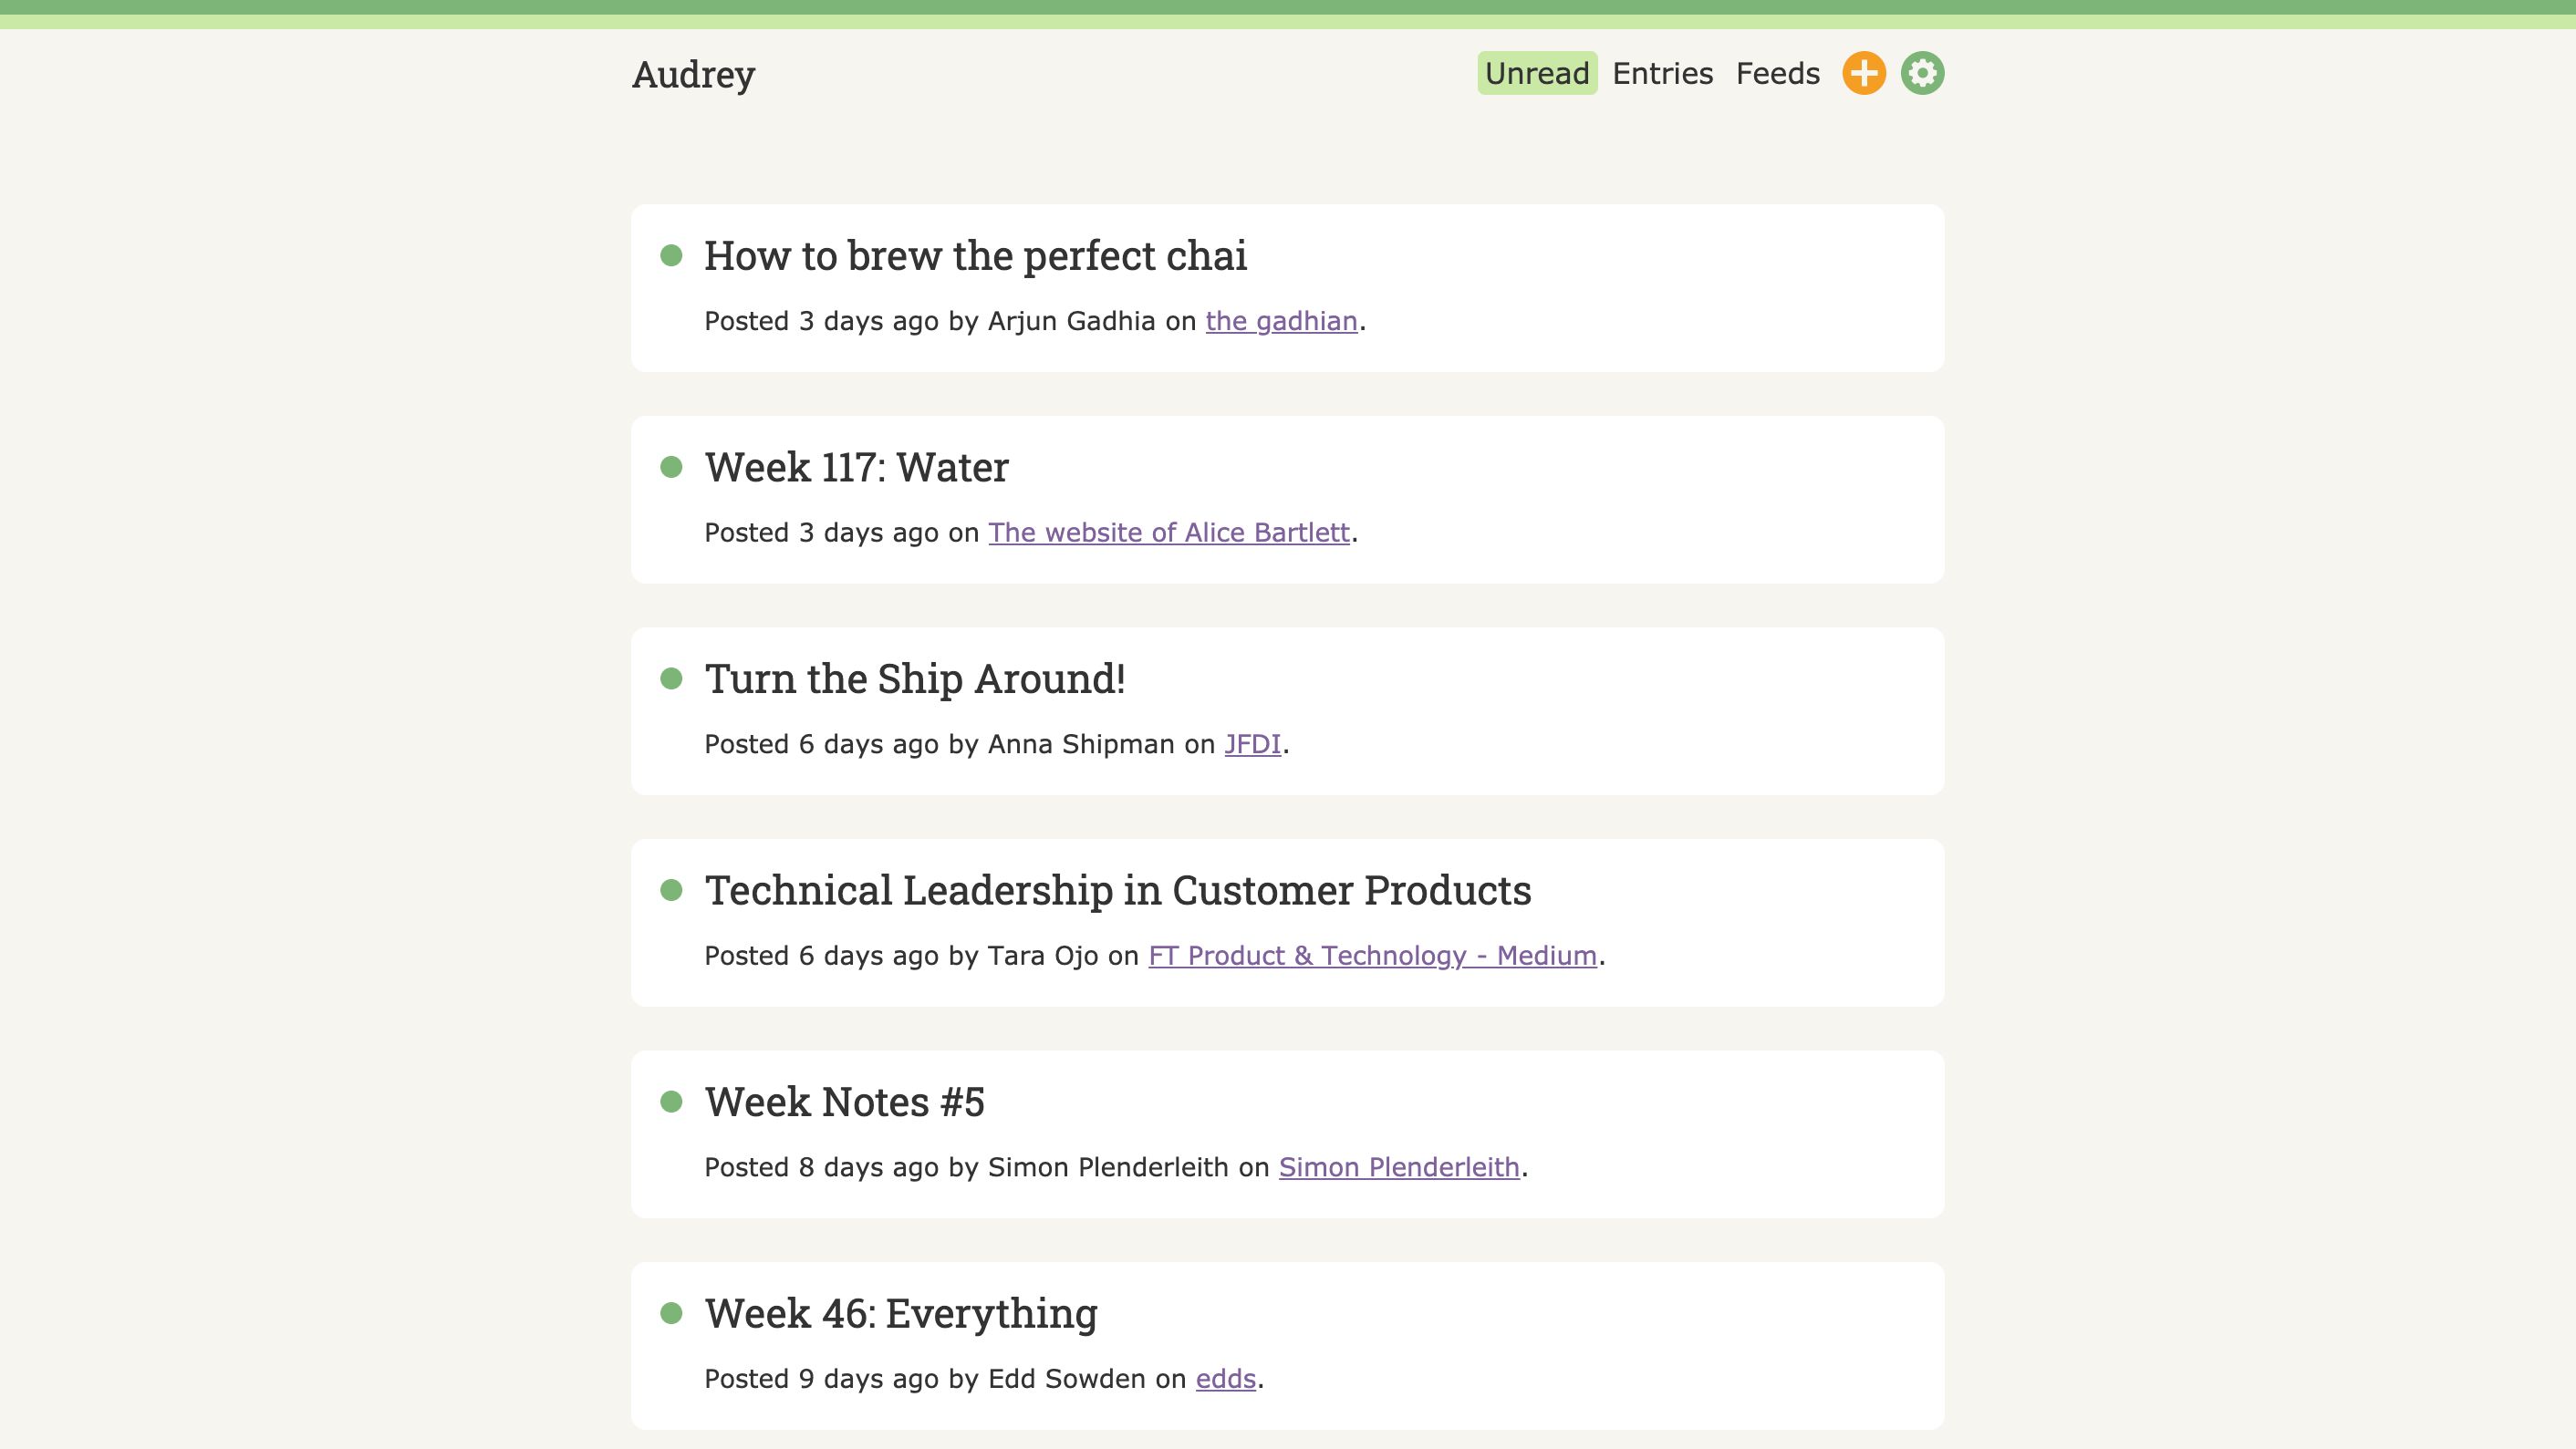The image size is (2576, 1449).
Task: Select the Feeds view tab
Action: [x=1778, y=74]
